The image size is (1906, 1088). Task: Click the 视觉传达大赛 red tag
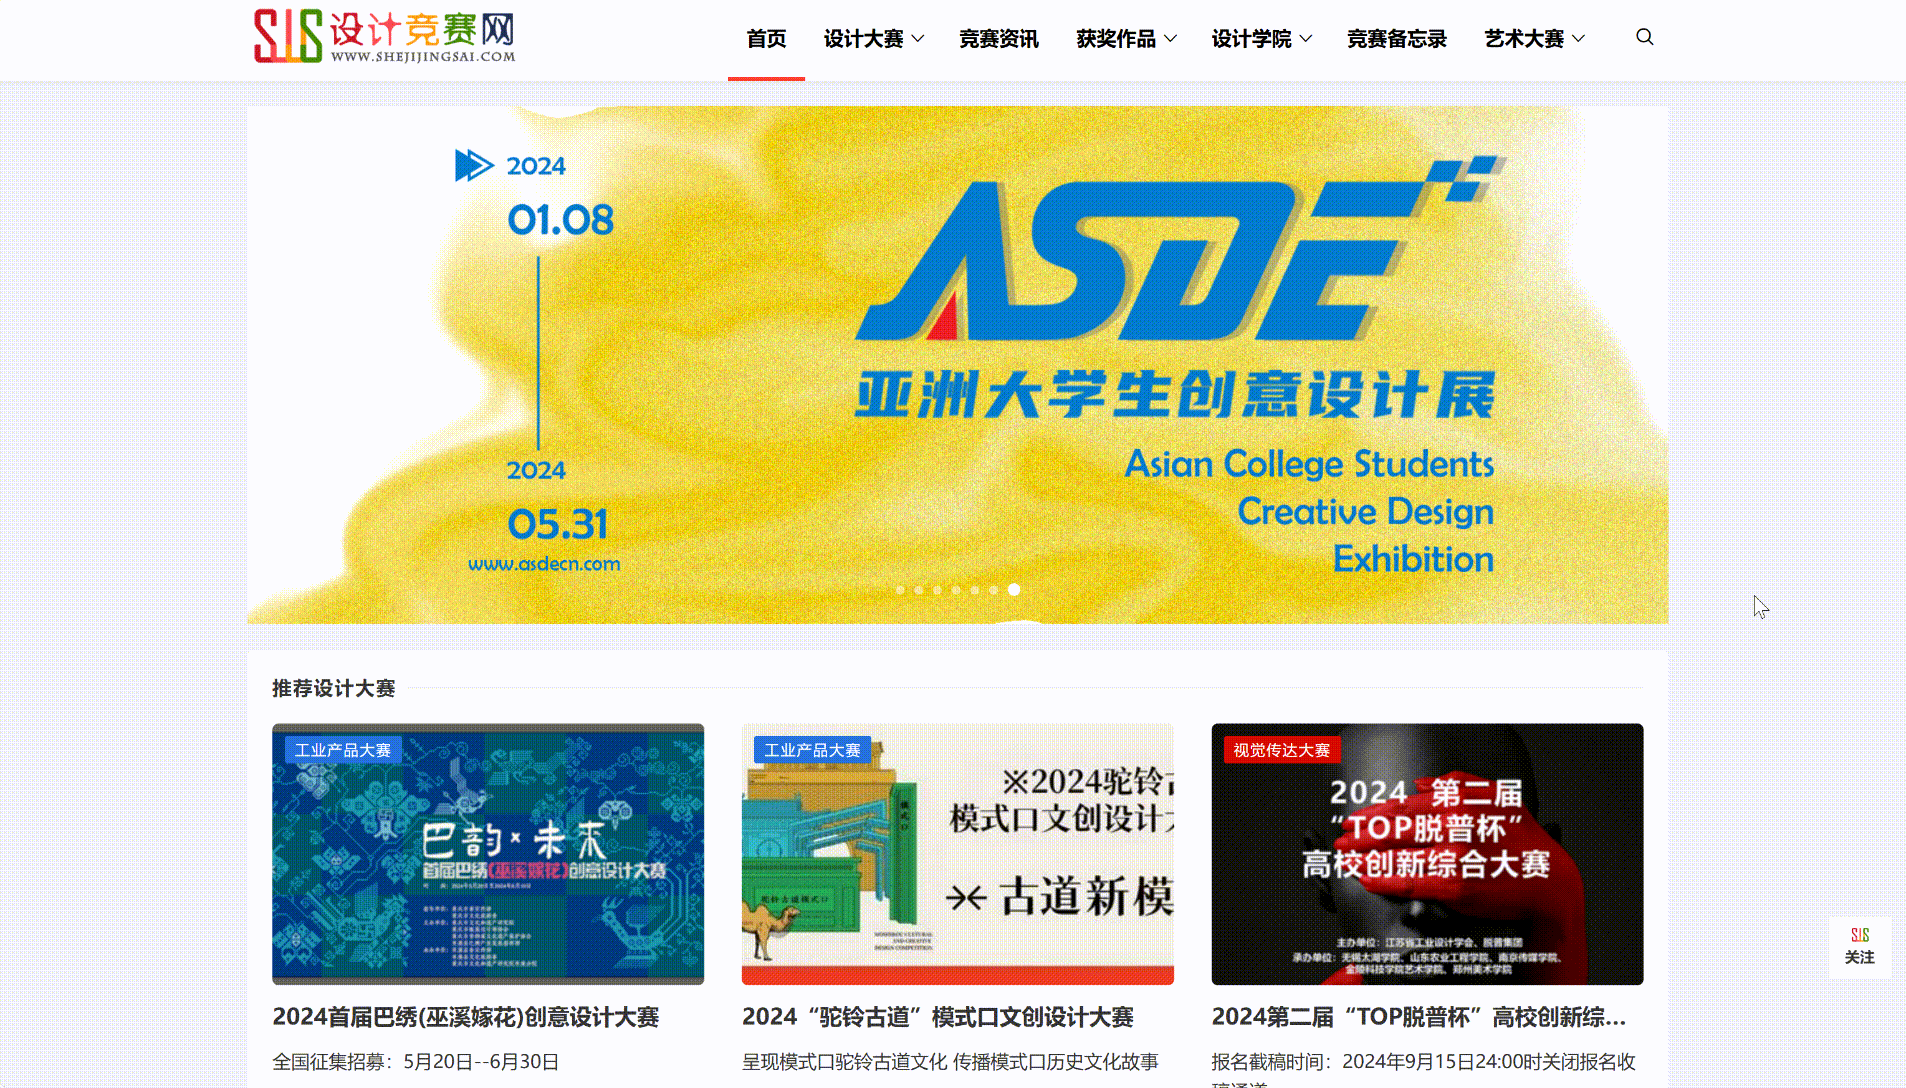1281,750
